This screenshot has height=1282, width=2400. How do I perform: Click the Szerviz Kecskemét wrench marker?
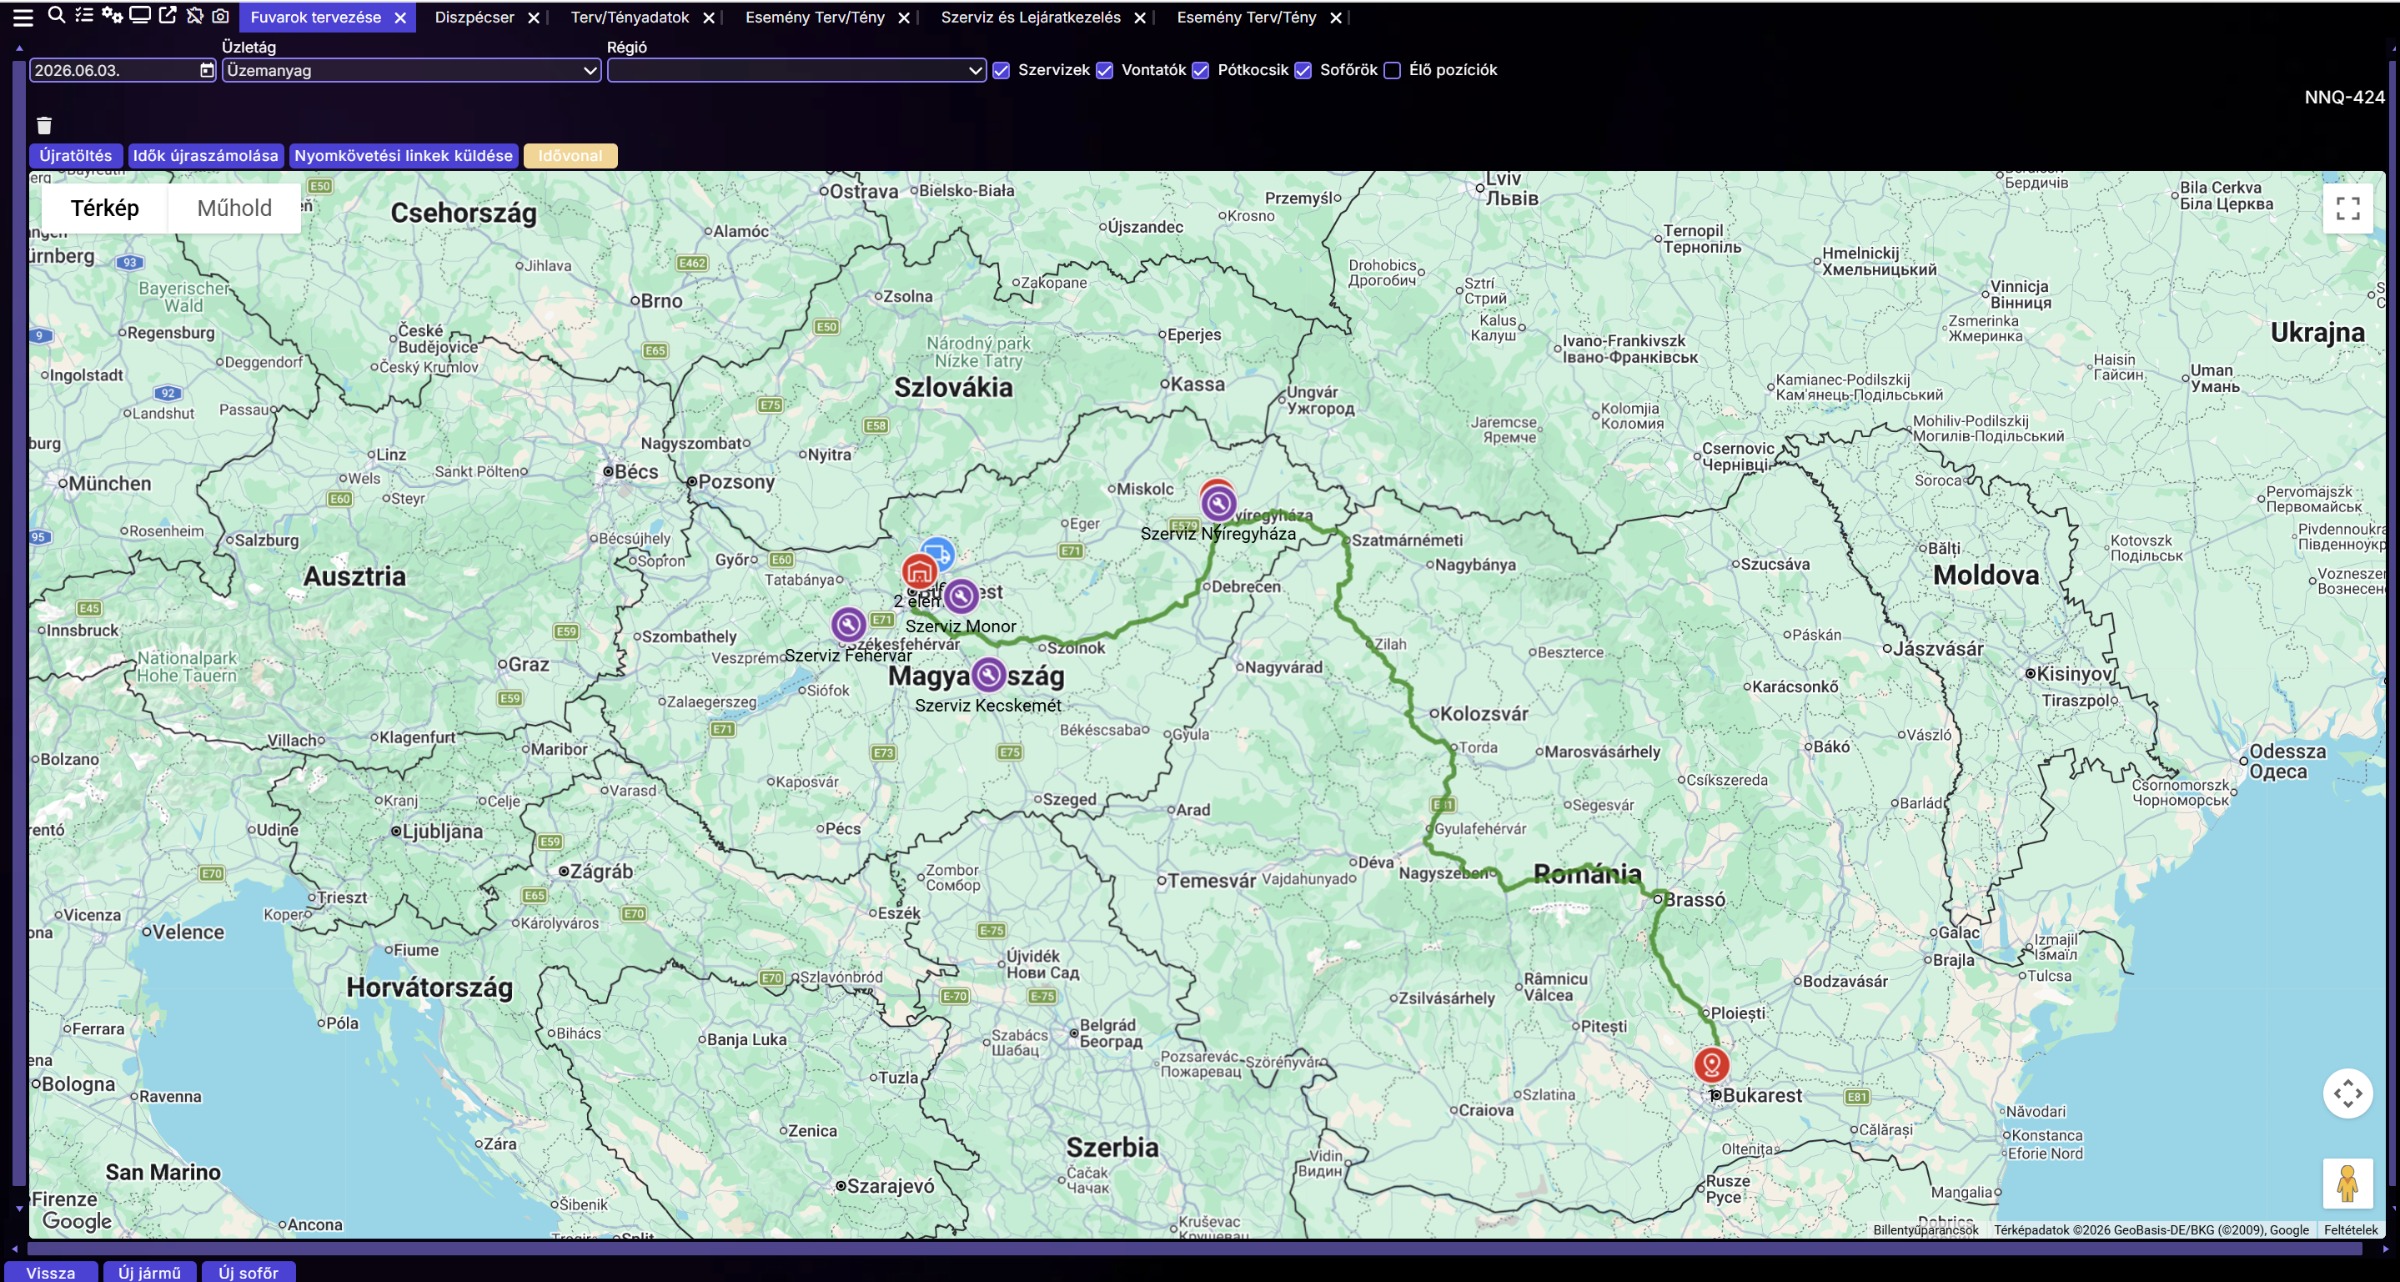[x=989, y=676]
